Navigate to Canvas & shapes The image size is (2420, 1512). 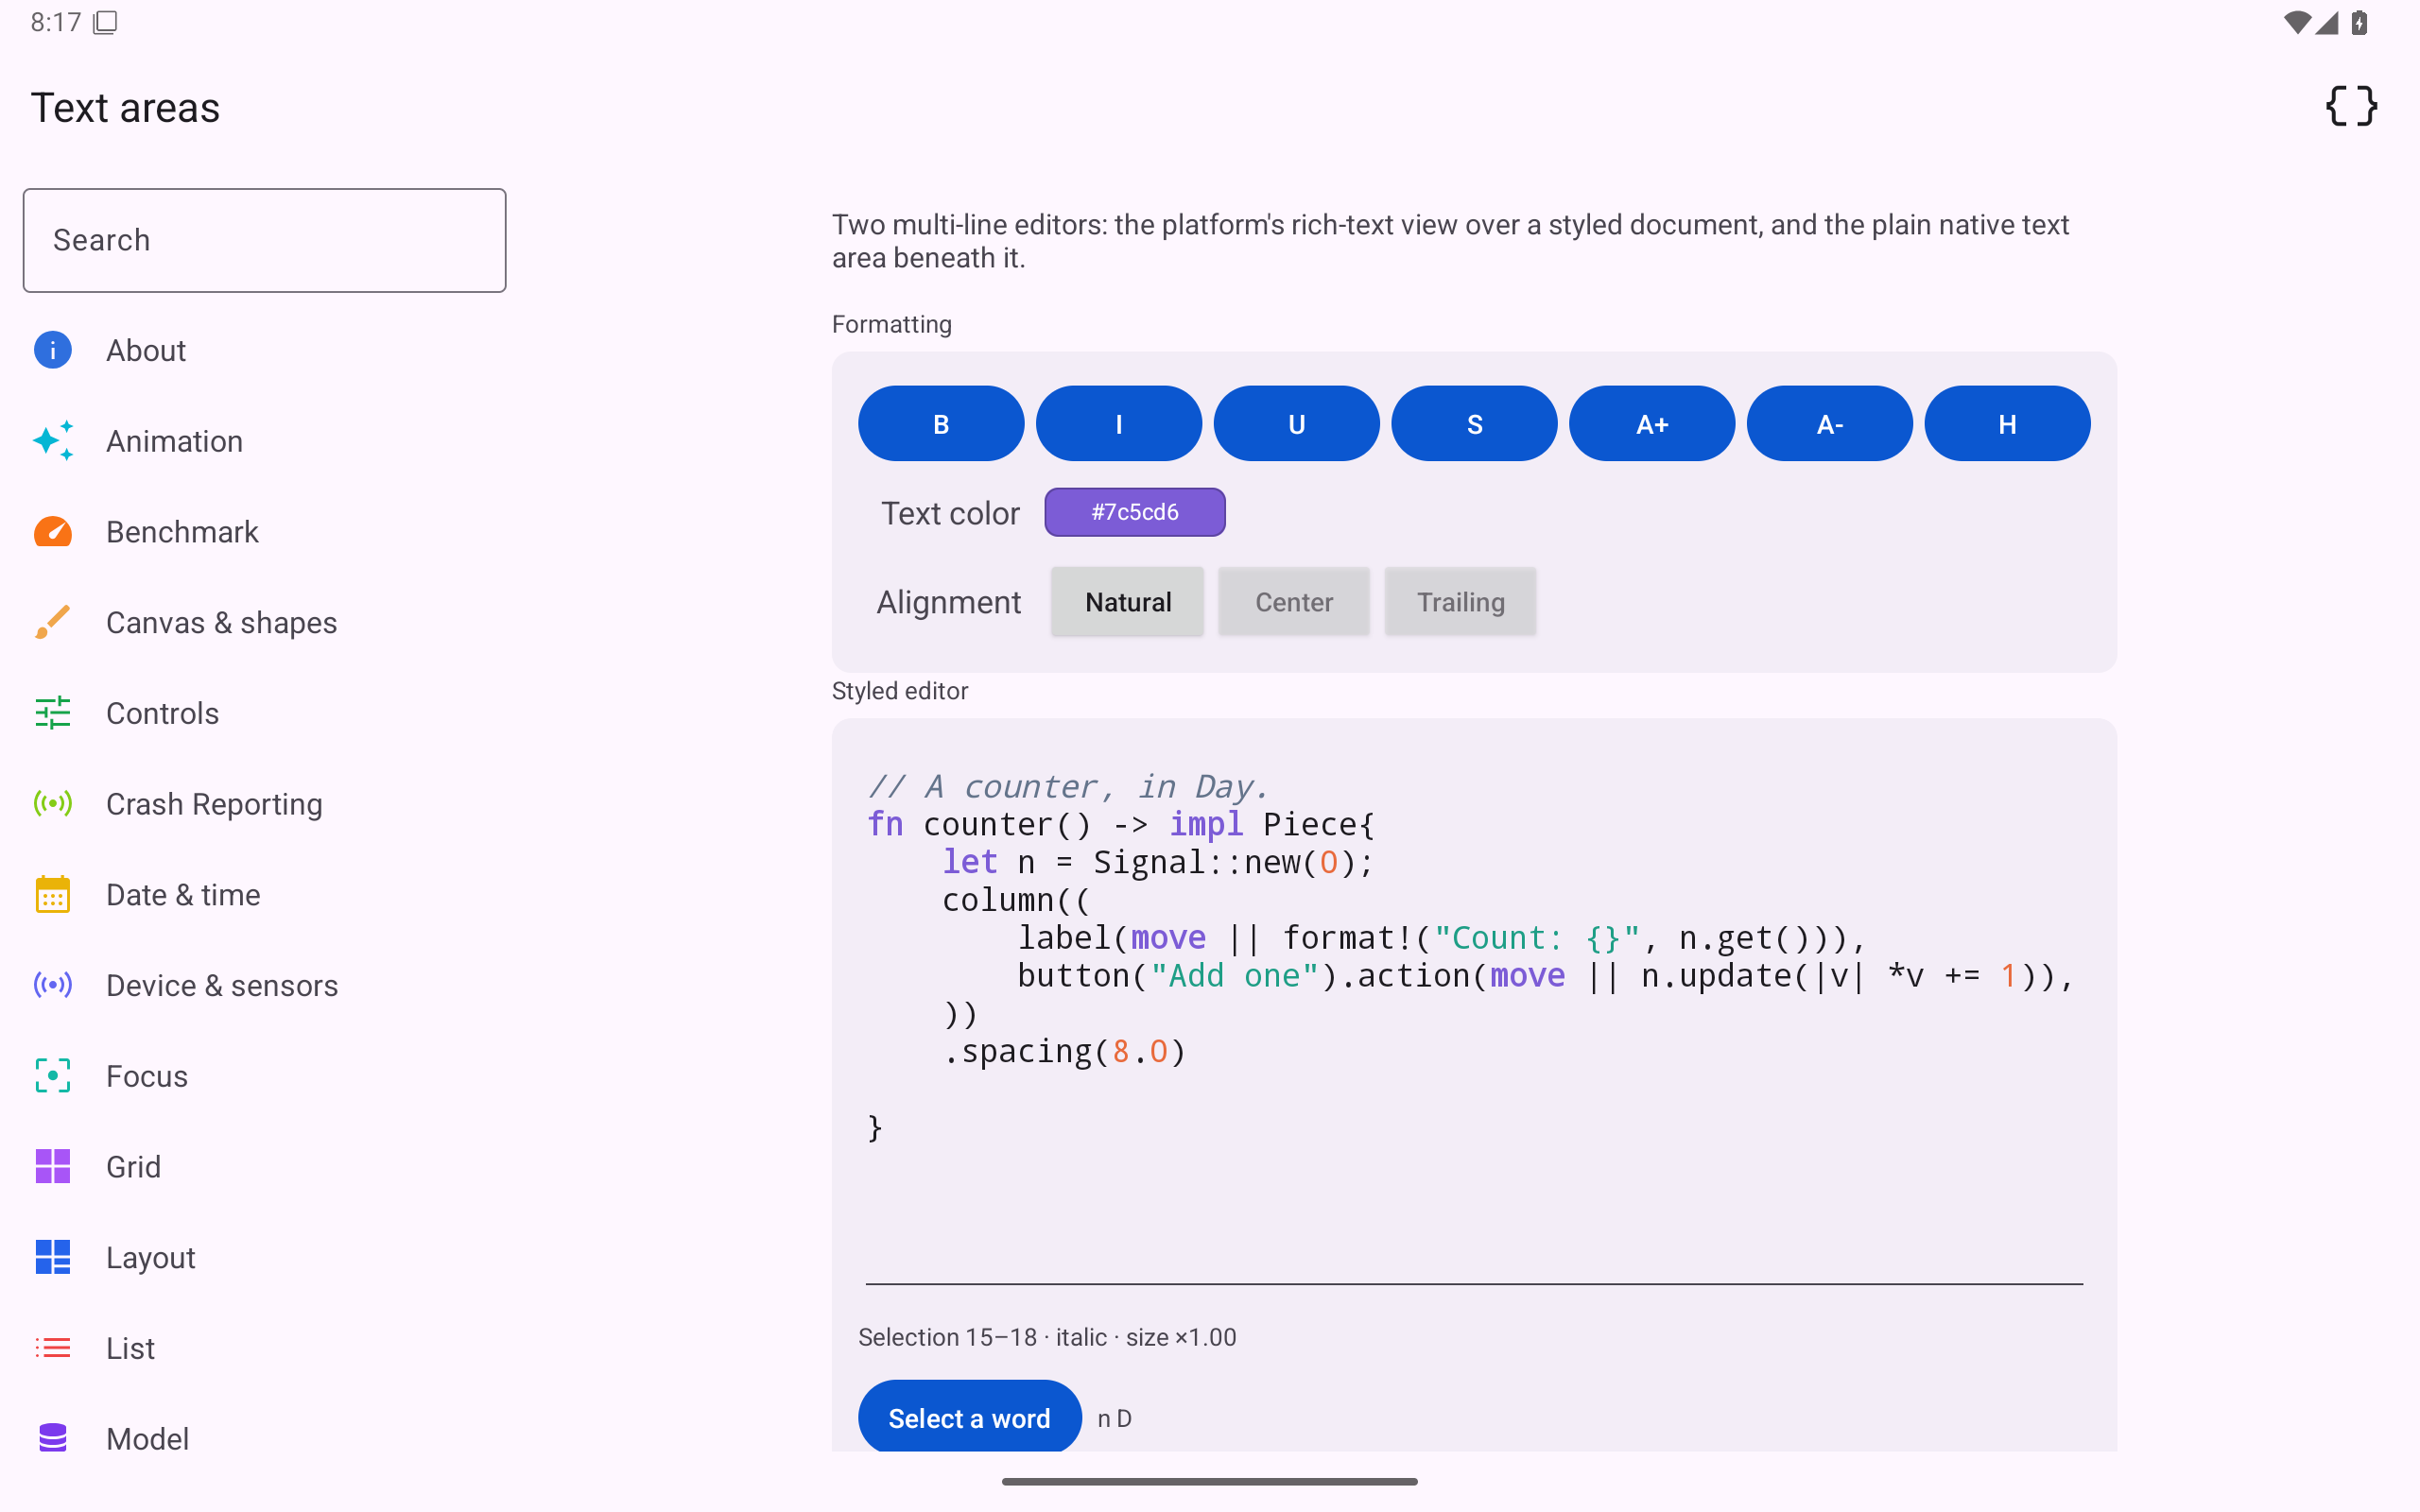tap(265, 622)
